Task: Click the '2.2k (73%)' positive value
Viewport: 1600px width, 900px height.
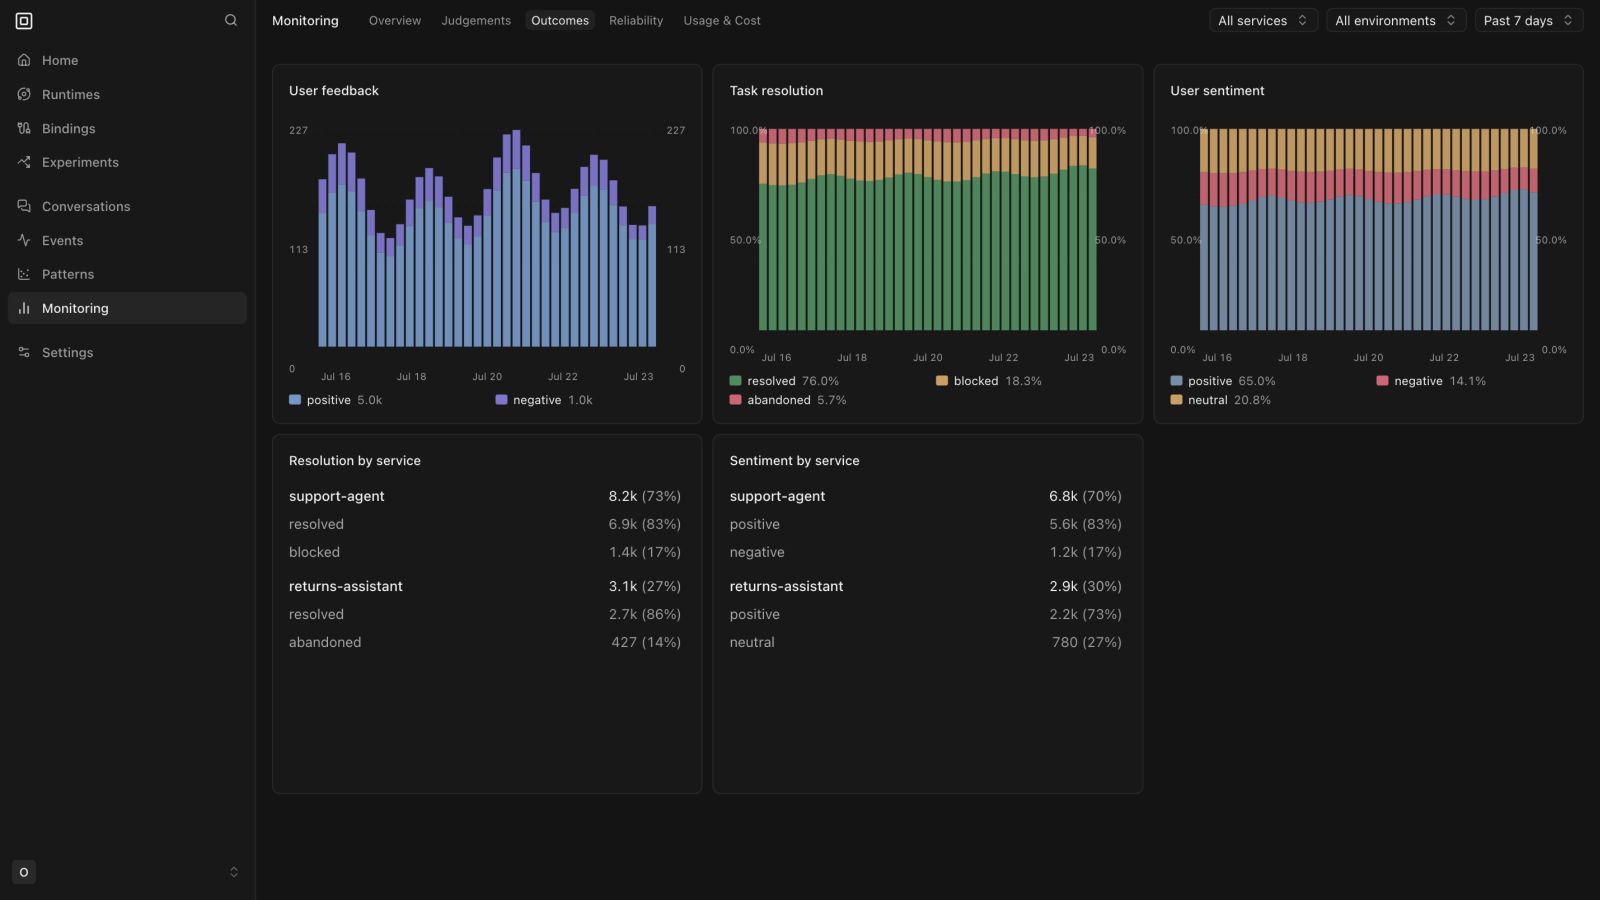Action: [x=1086, y=614]
